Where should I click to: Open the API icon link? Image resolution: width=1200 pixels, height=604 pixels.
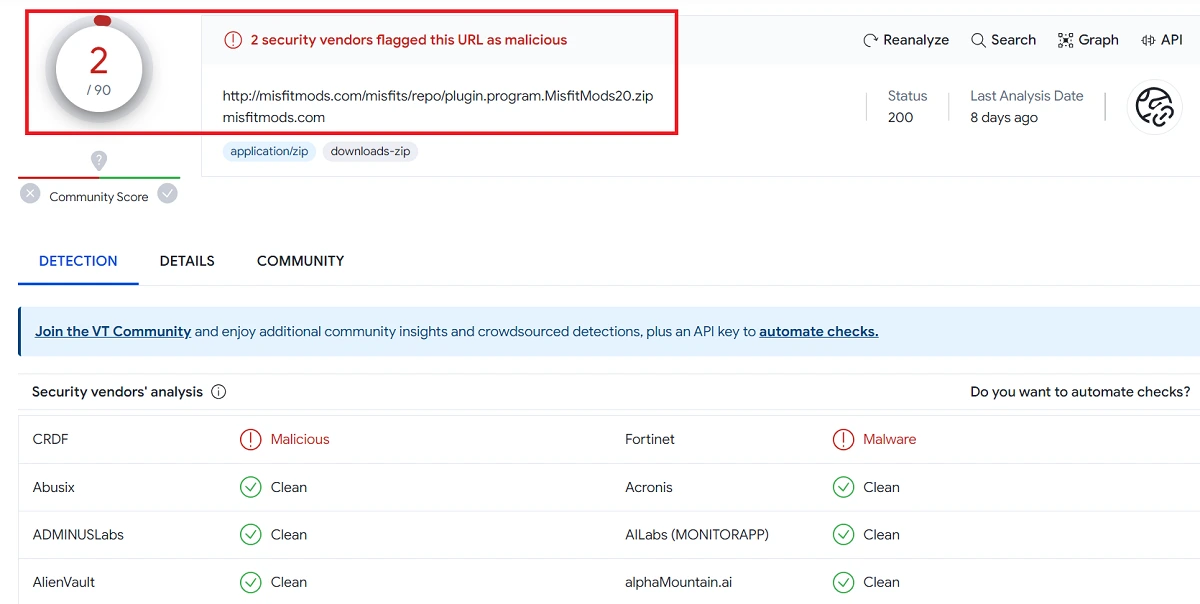coord(1148,40)
